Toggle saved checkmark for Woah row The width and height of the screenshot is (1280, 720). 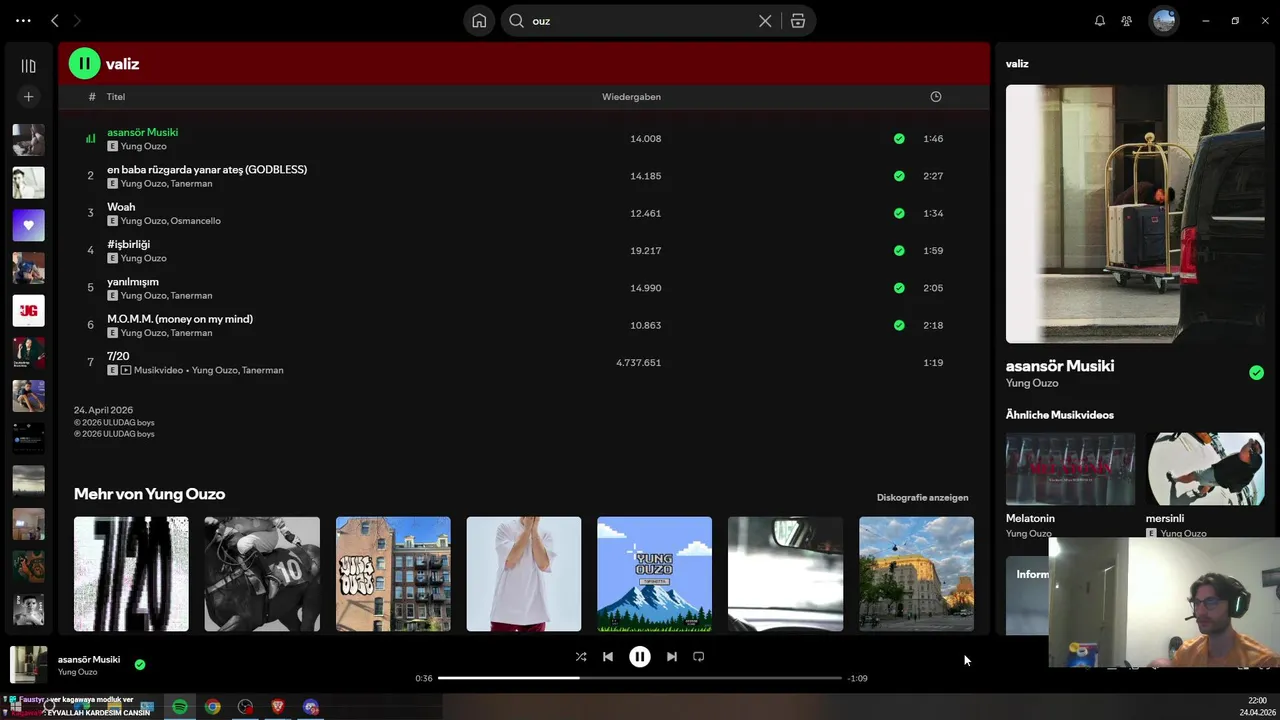click(899, 213)
